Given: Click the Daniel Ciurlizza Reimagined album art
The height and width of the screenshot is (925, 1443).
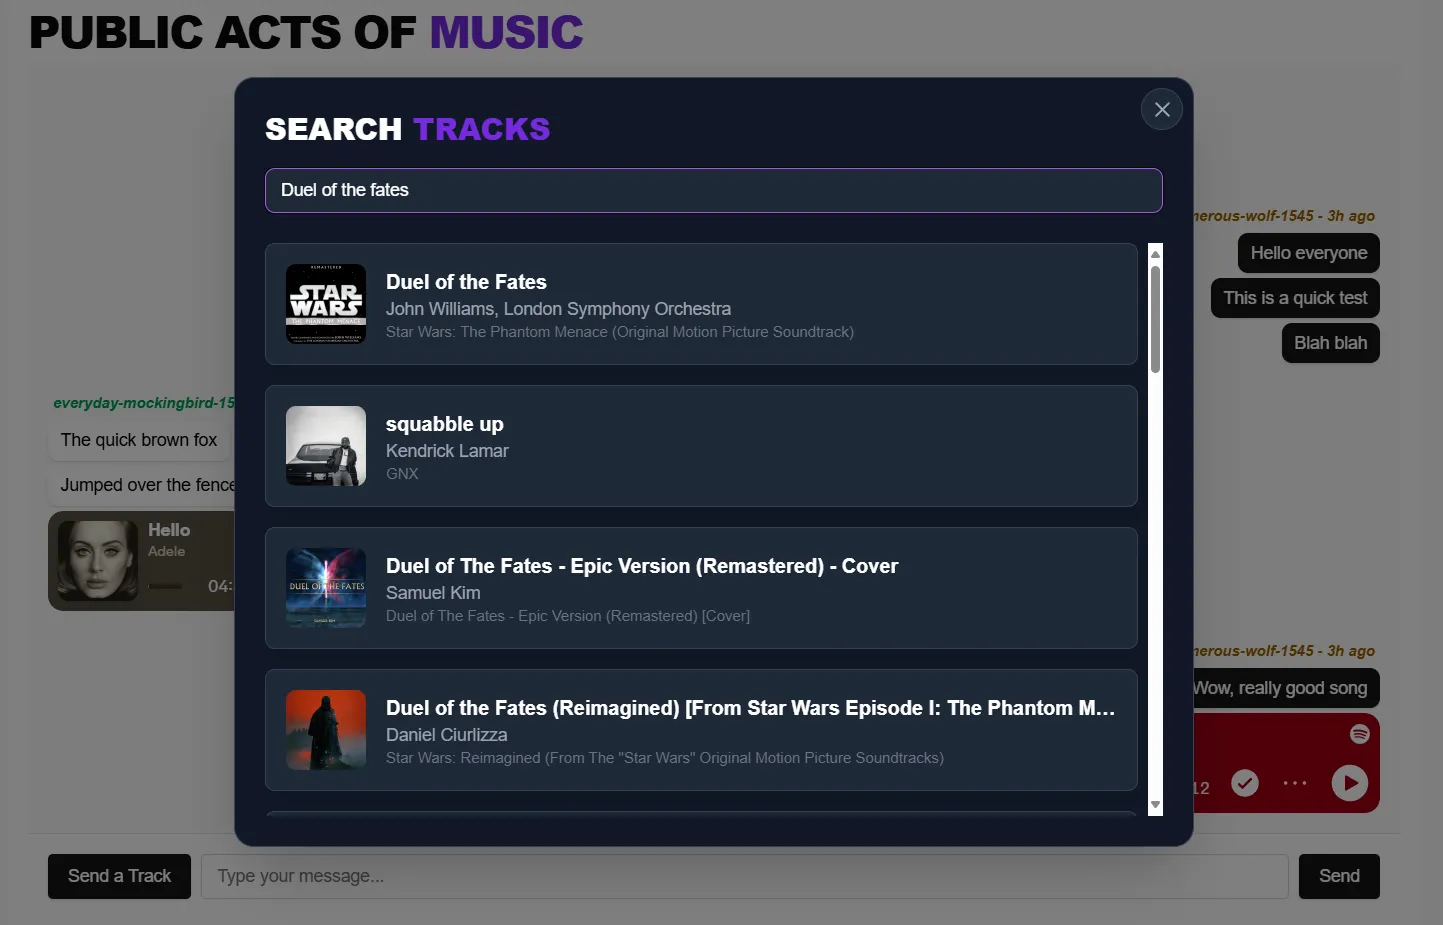Looking at the screenshot, I should coord(326,730).
